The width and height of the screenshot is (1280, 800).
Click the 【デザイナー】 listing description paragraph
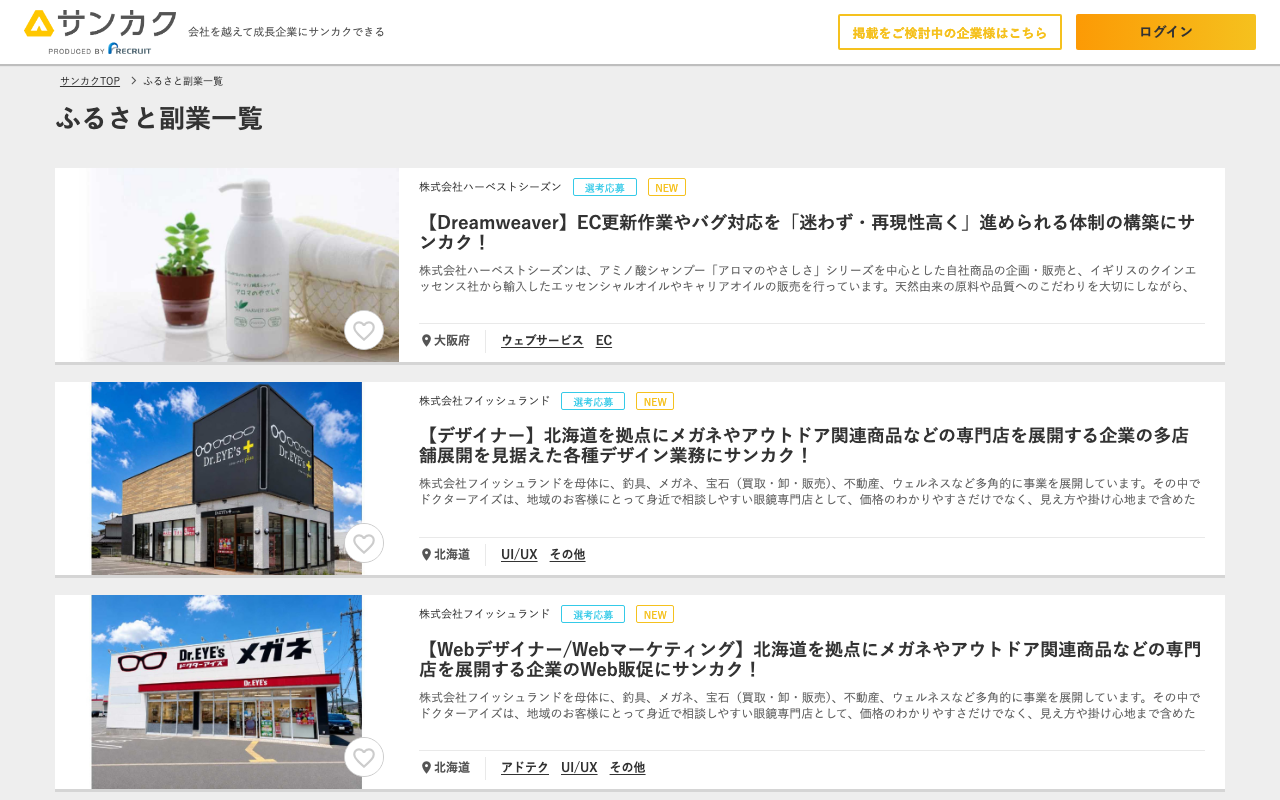(x=809, y=491)
